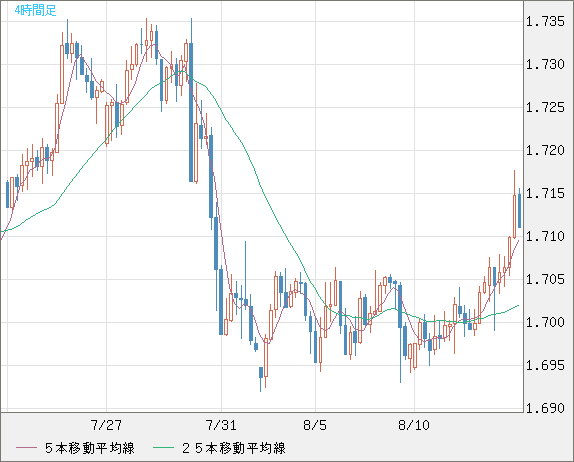Click the 1.690 price axis label
574x462 pixels.
pyautogui.click(x=545, y=408)
